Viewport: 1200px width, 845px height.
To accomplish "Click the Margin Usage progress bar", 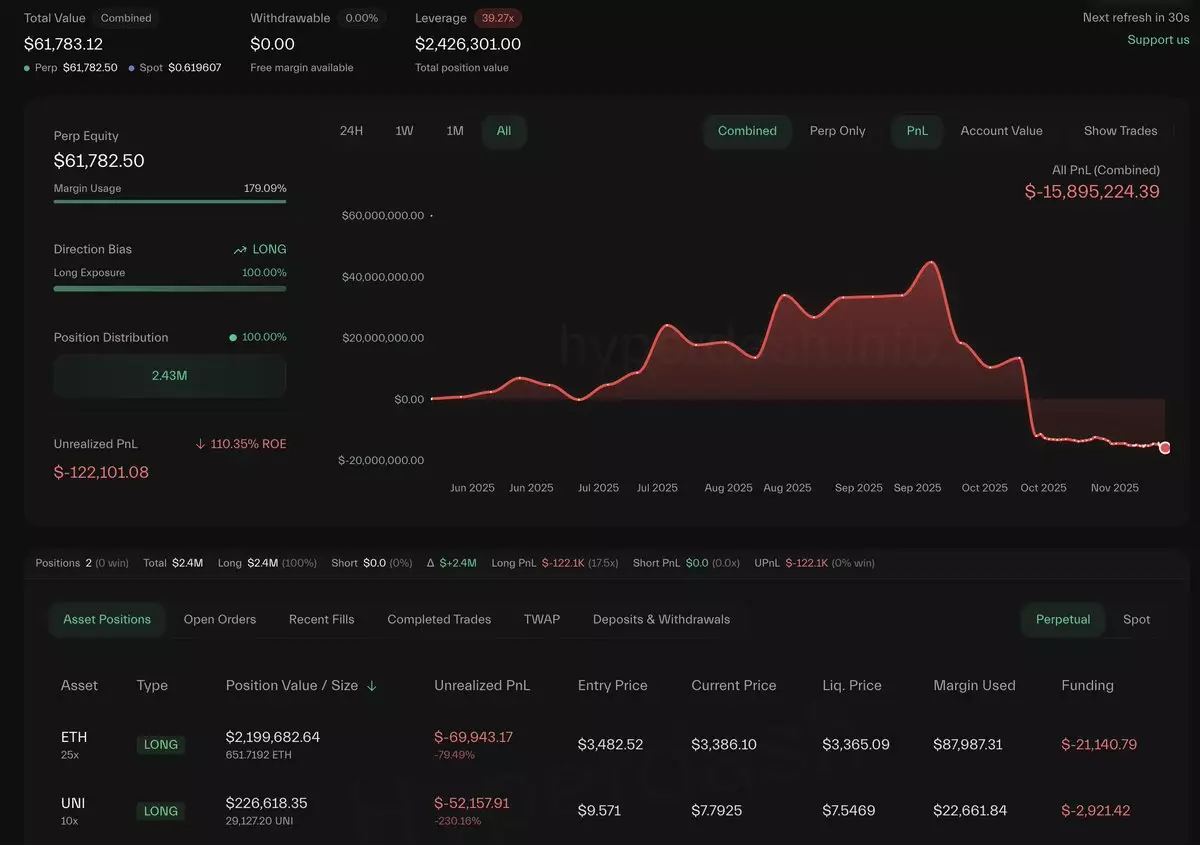I will 170,201.
